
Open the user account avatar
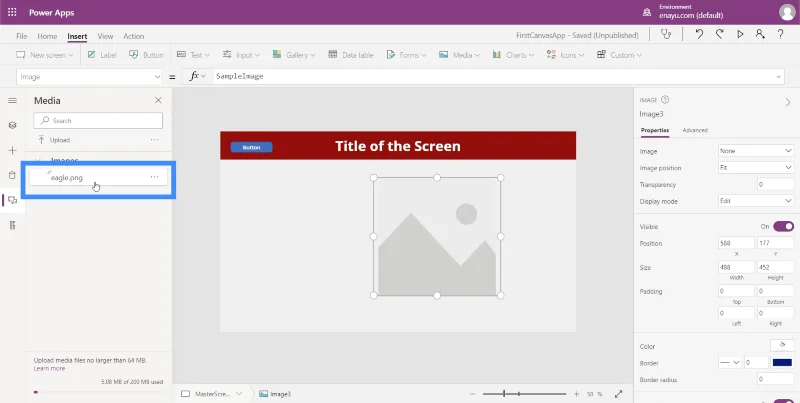(787, 12)
